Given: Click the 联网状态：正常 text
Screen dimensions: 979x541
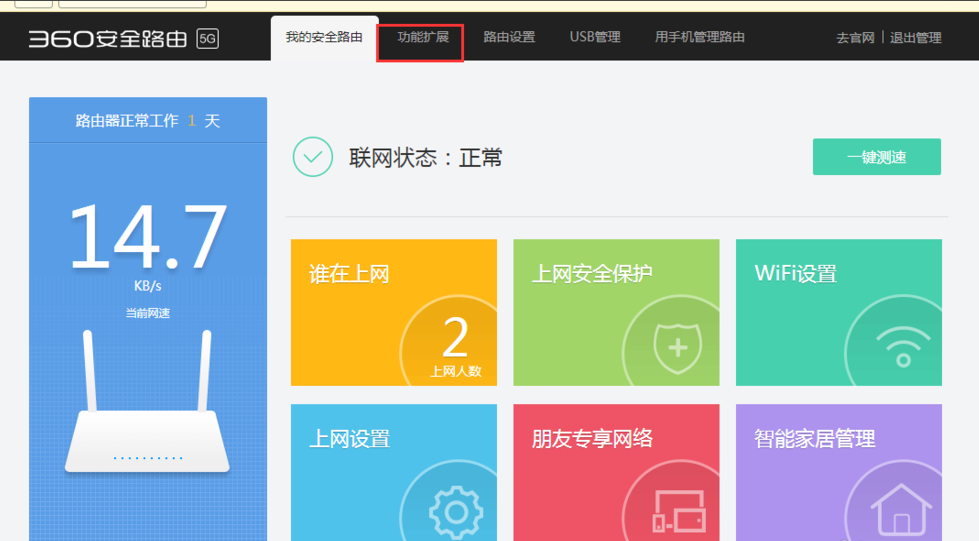Looking at the screenshot, I should [425, 157].
